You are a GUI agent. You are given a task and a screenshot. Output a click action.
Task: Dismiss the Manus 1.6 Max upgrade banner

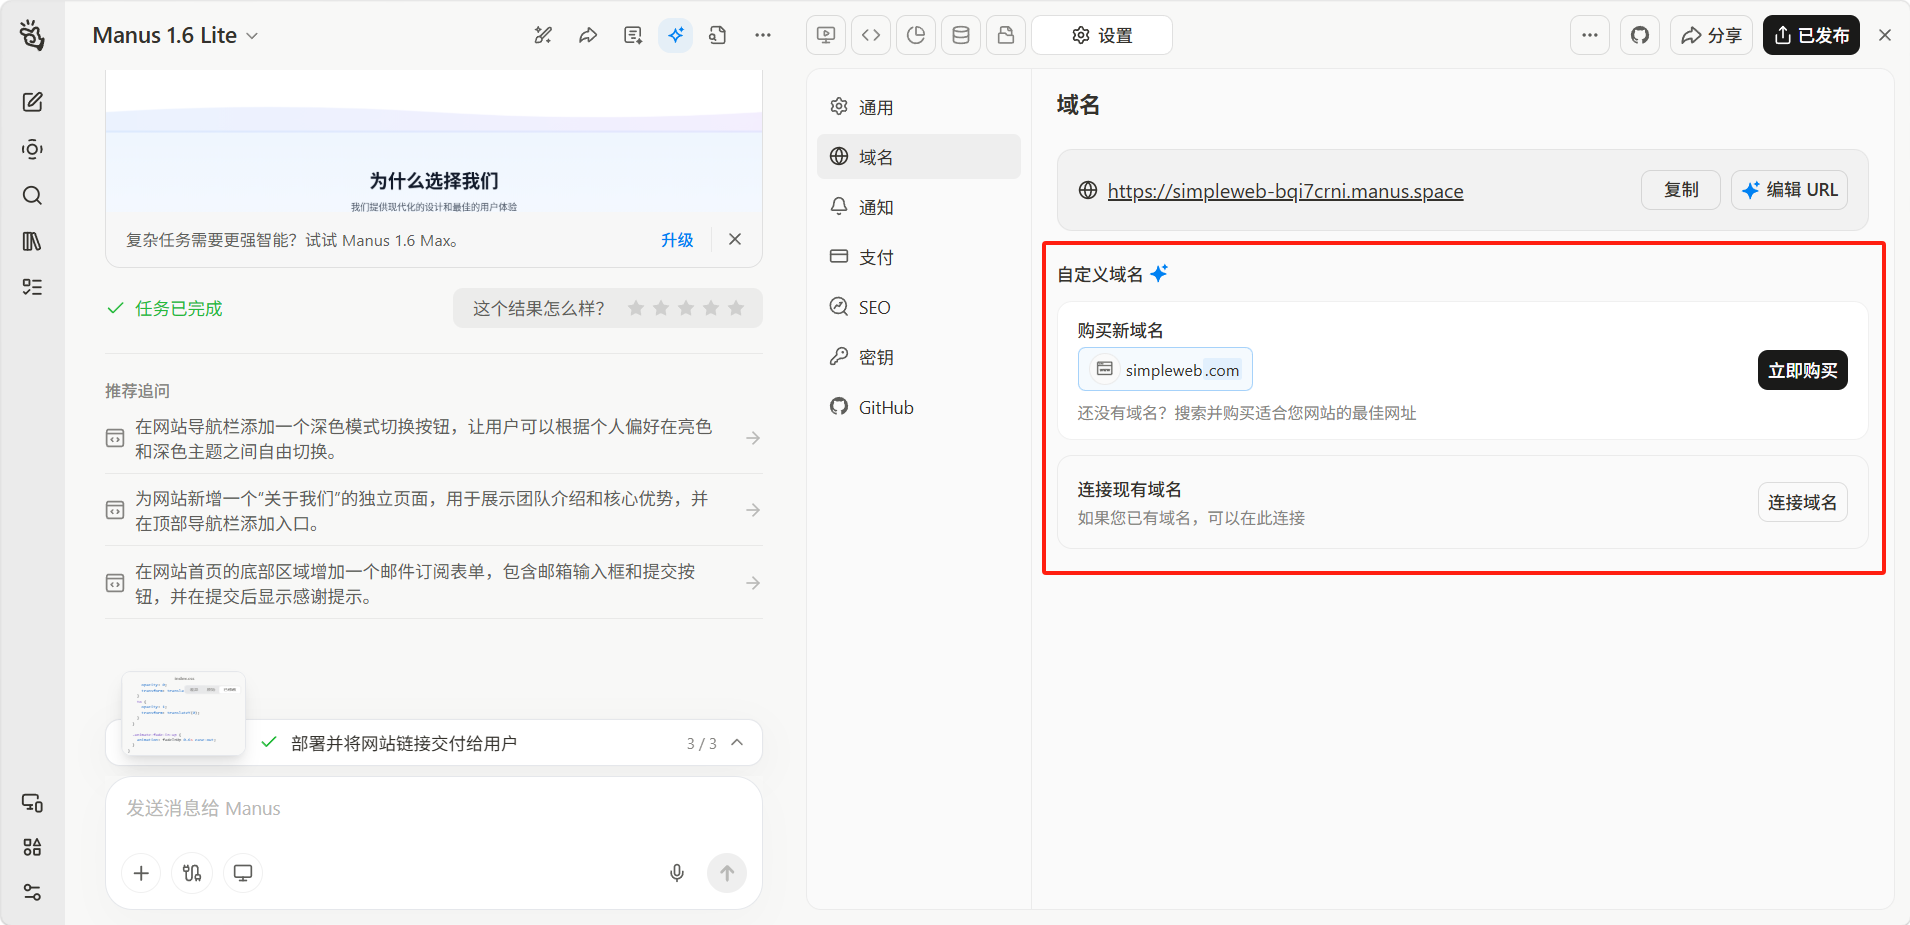[735, 239]
